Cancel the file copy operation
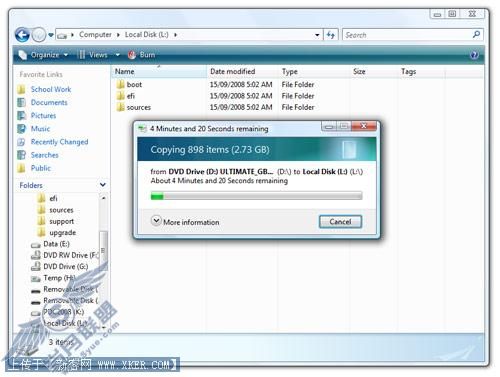Image resolution: width=500 pixels, height=377 pixels. 340,222
